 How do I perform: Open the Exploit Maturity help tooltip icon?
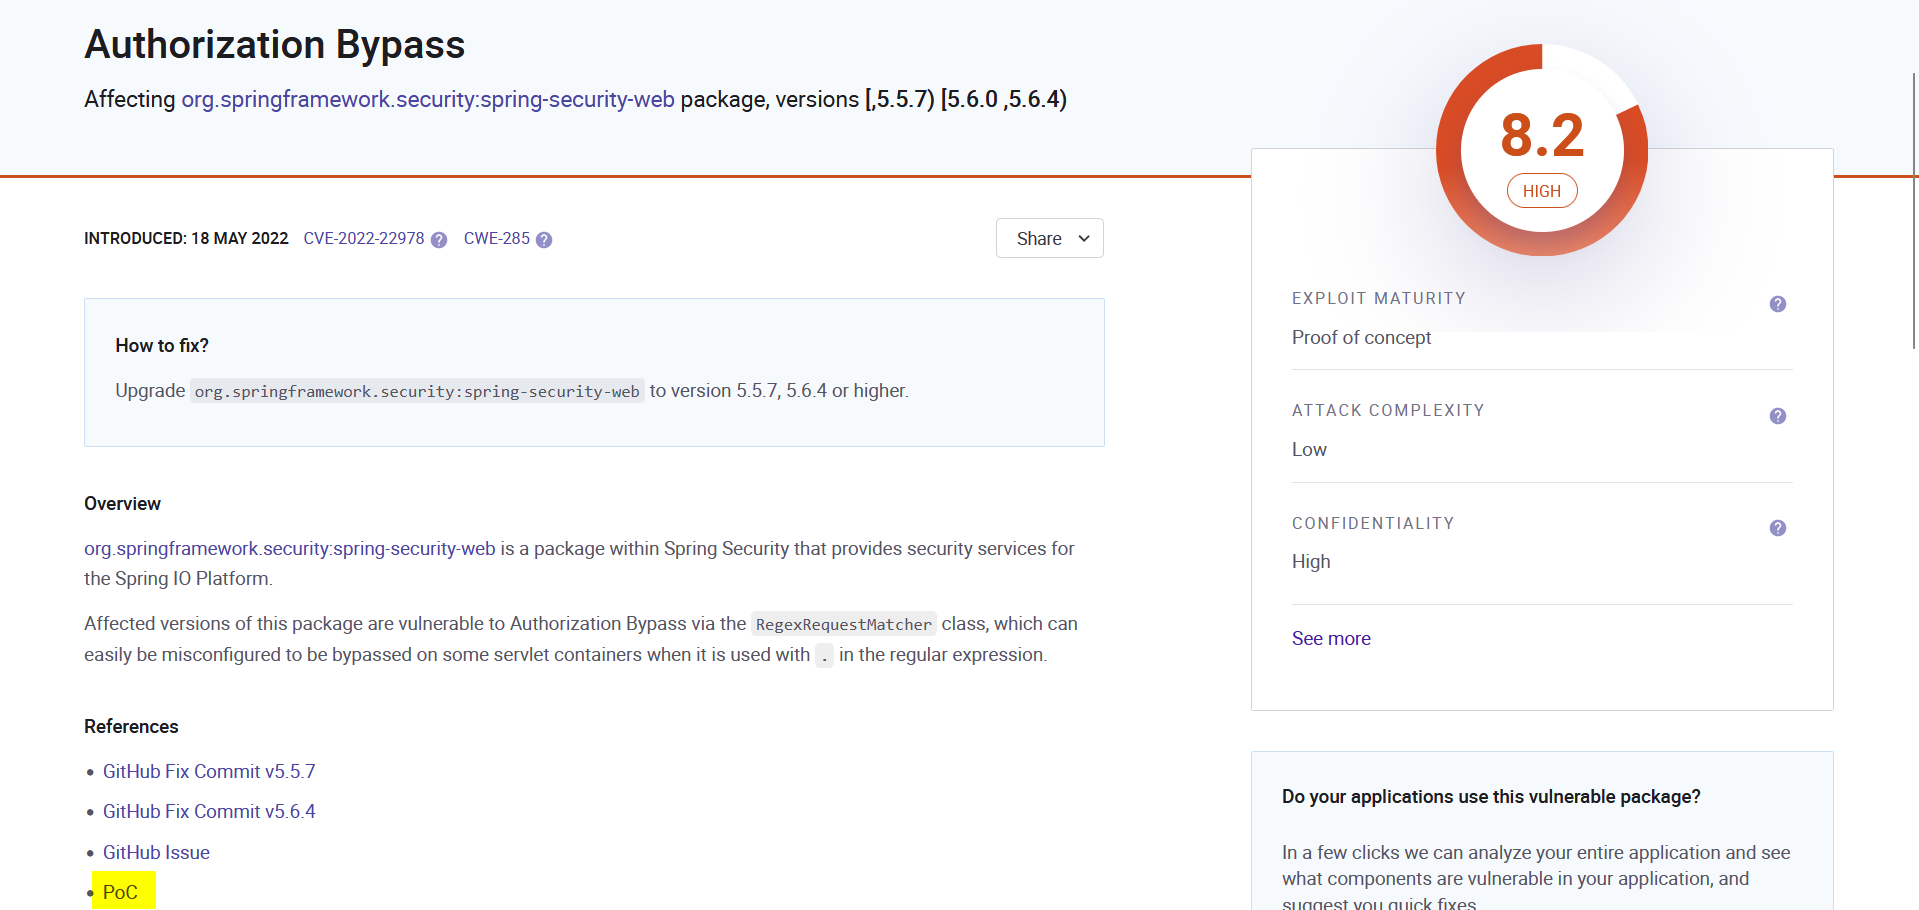1777,304
